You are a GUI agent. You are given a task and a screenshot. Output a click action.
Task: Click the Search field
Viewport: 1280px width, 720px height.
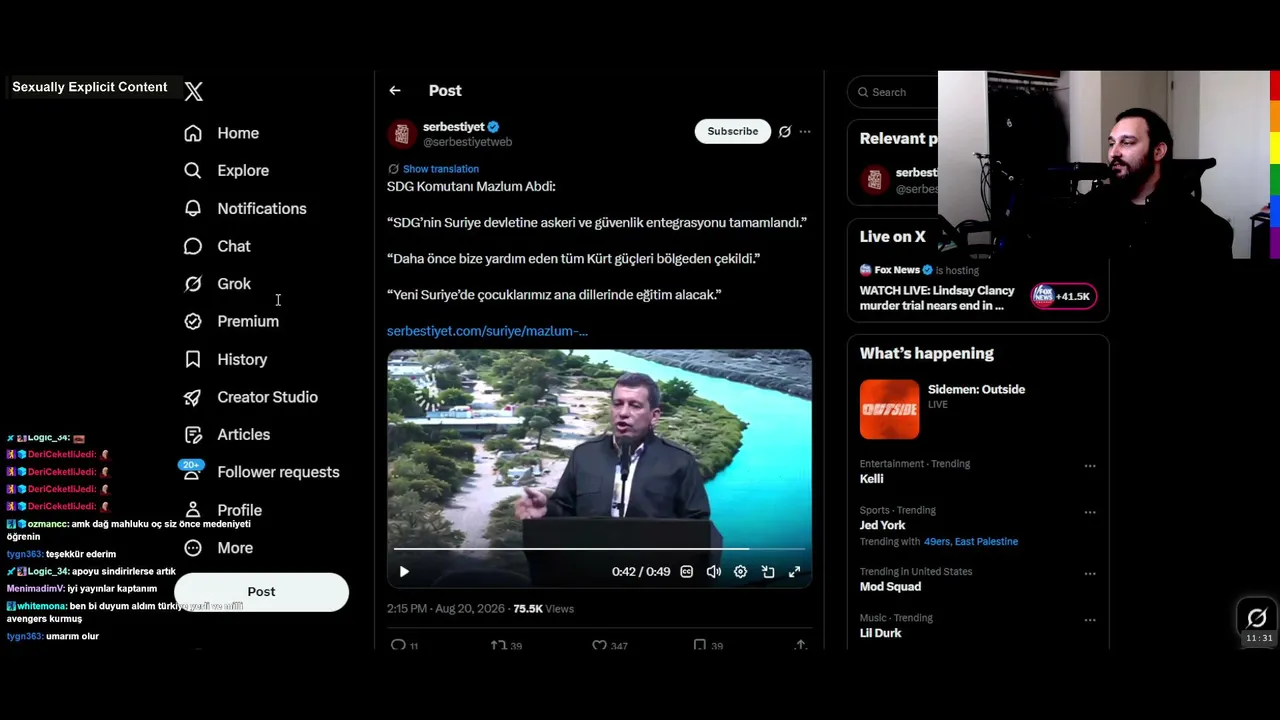(894, 92)
